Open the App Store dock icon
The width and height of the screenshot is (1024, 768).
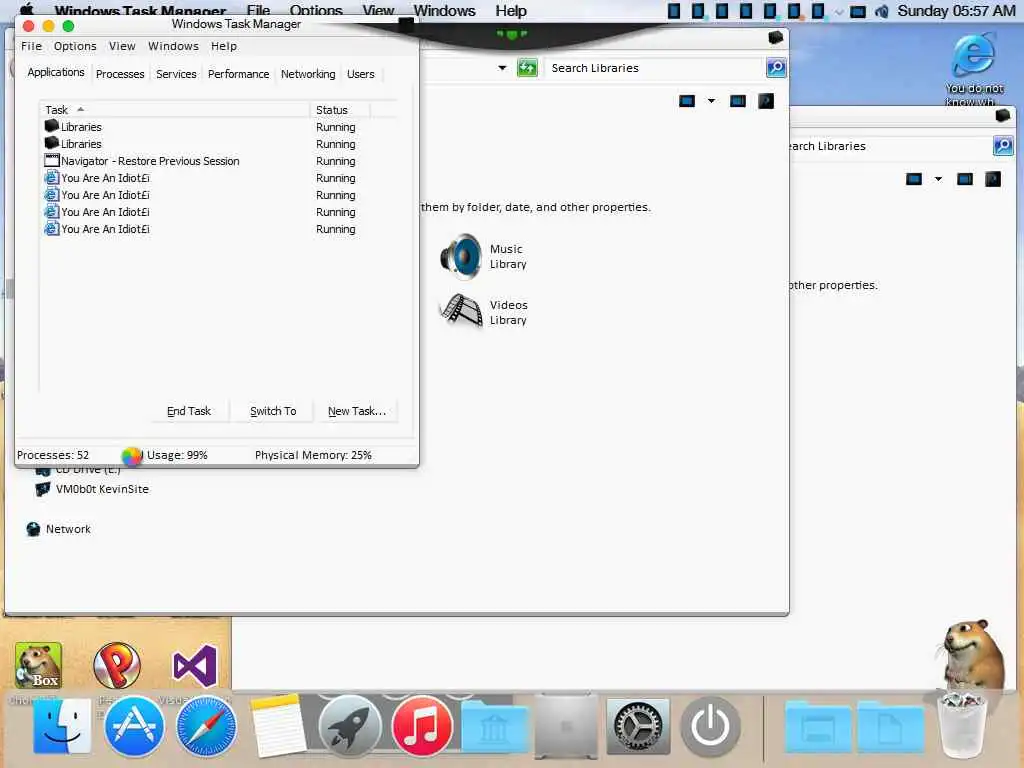click(x=134, y=726)
